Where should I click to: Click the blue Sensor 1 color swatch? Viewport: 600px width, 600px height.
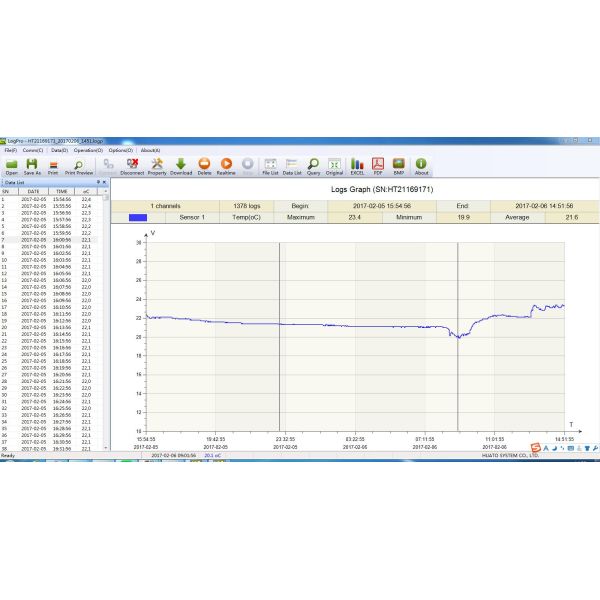pos(137,216)
